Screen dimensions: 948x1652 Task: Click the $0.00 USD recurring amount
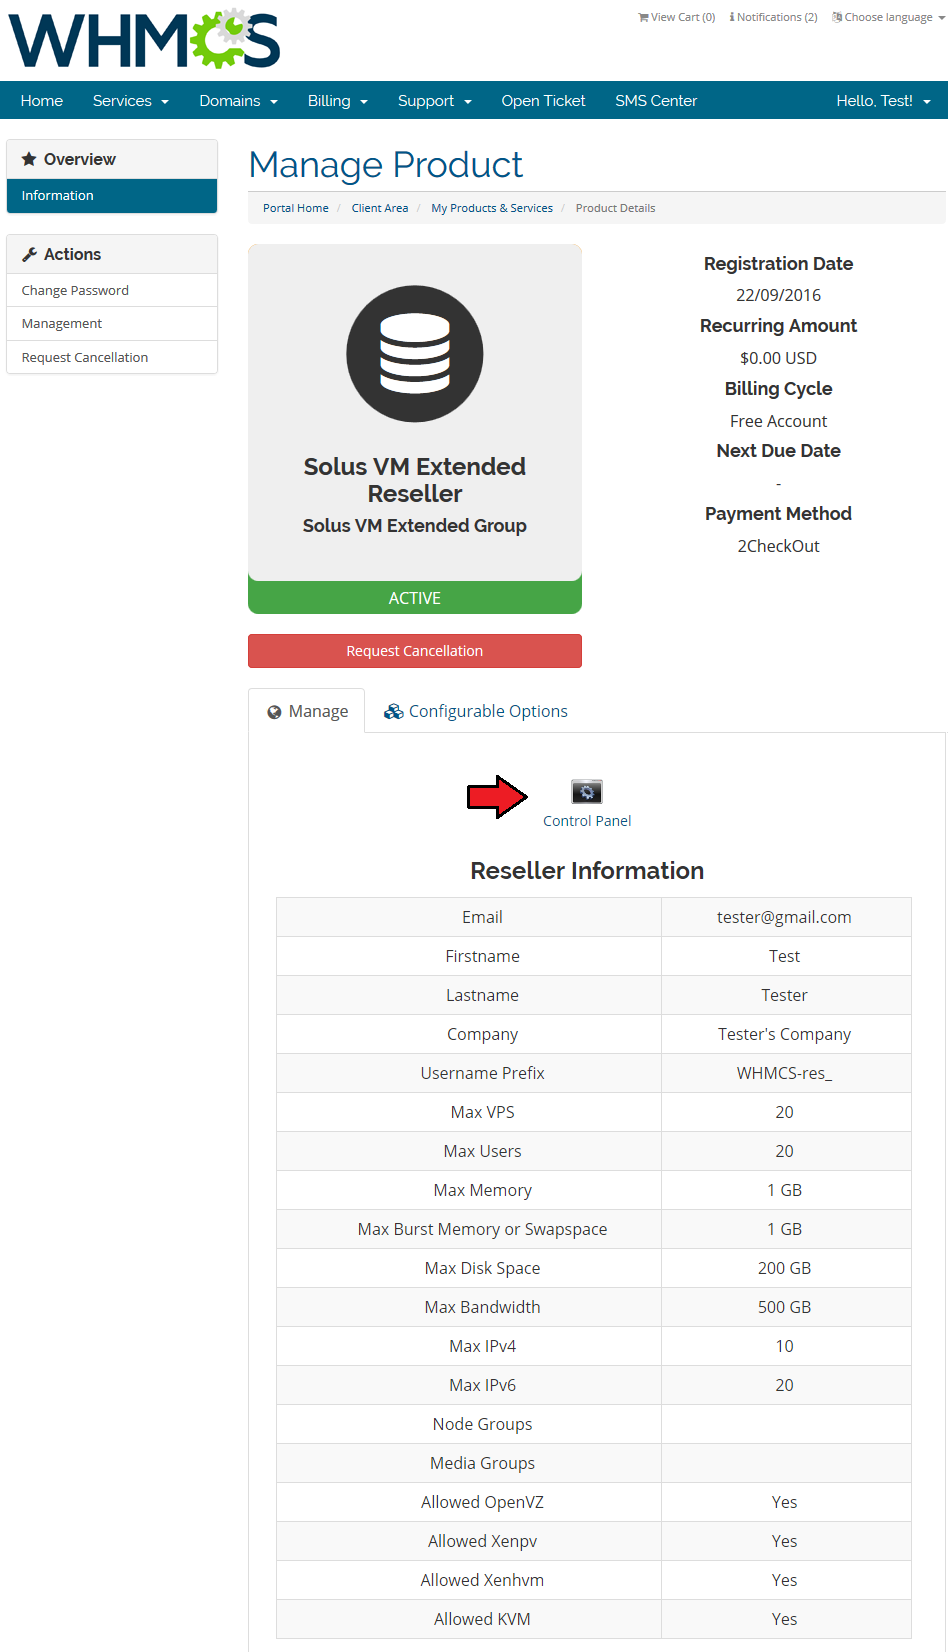778,358
